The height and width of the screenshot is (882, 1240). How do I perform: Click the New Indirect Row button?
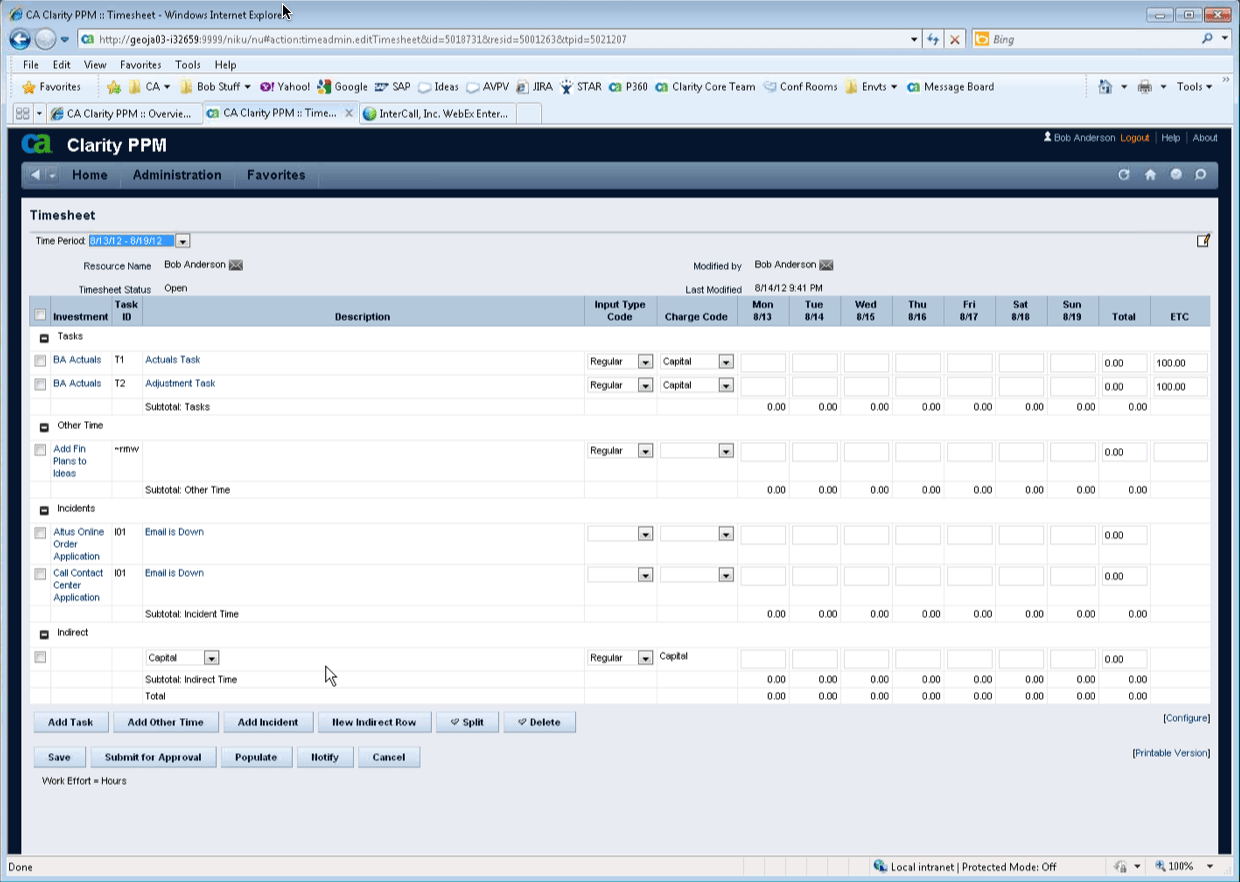click(x=374, y=722)
